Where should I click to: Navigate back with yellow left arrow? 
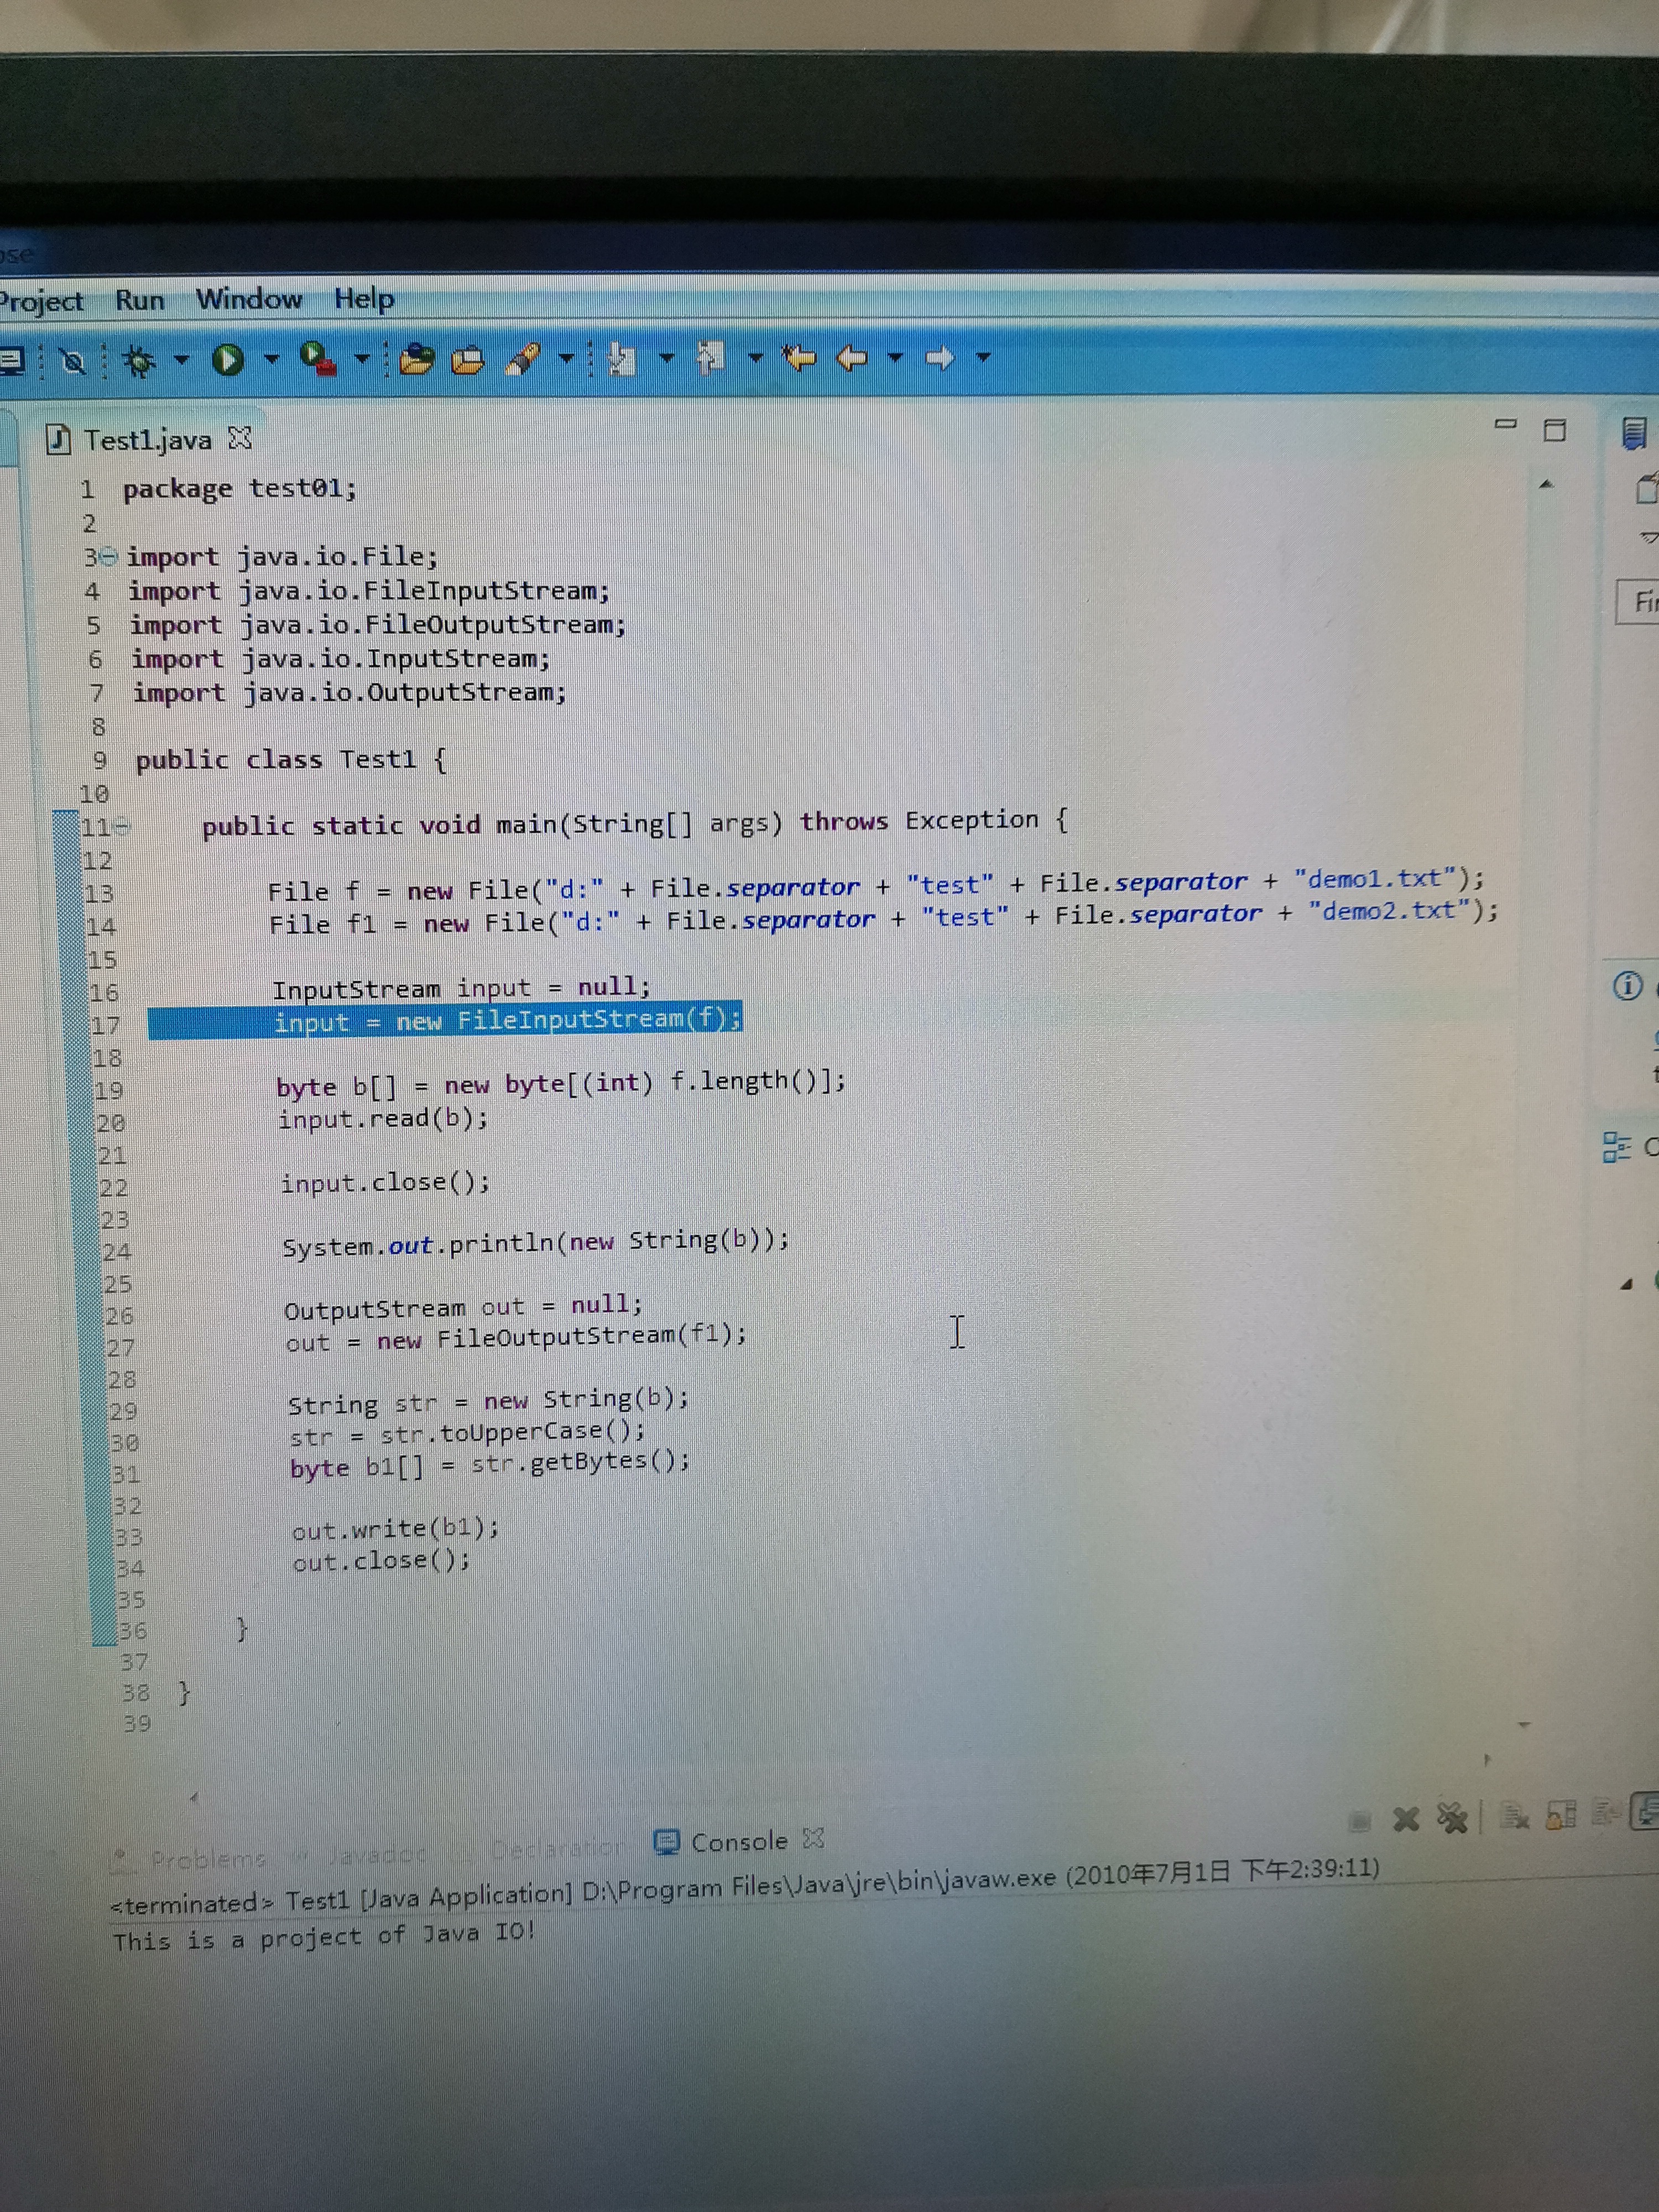[851, 357]
